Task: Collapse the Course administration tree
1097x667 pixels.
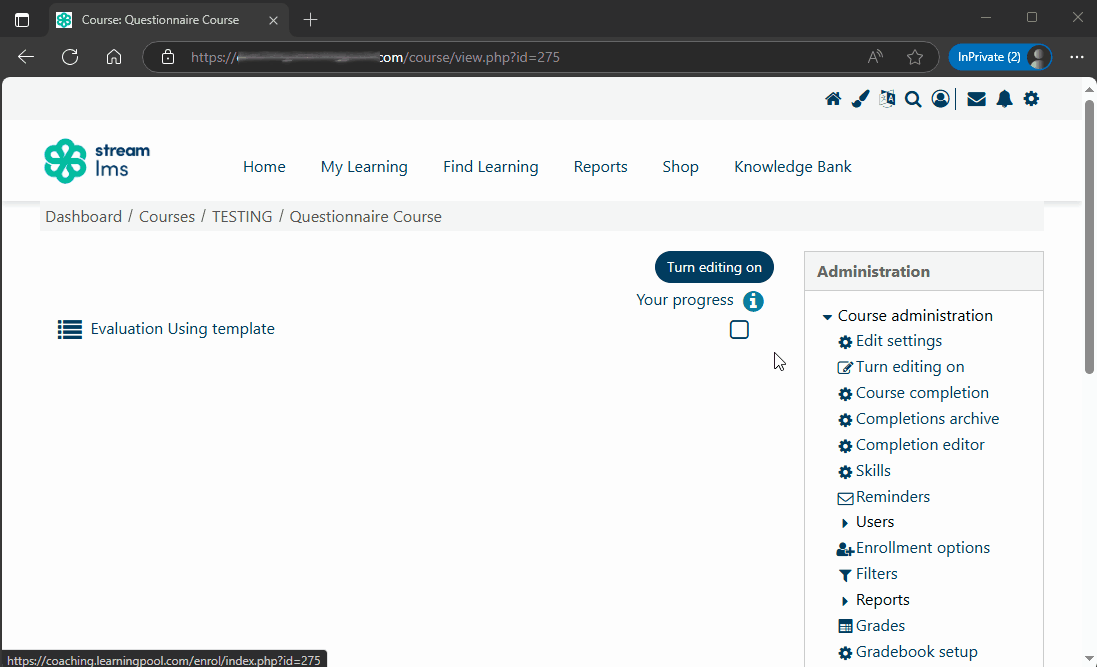Action: pos(827,317)
